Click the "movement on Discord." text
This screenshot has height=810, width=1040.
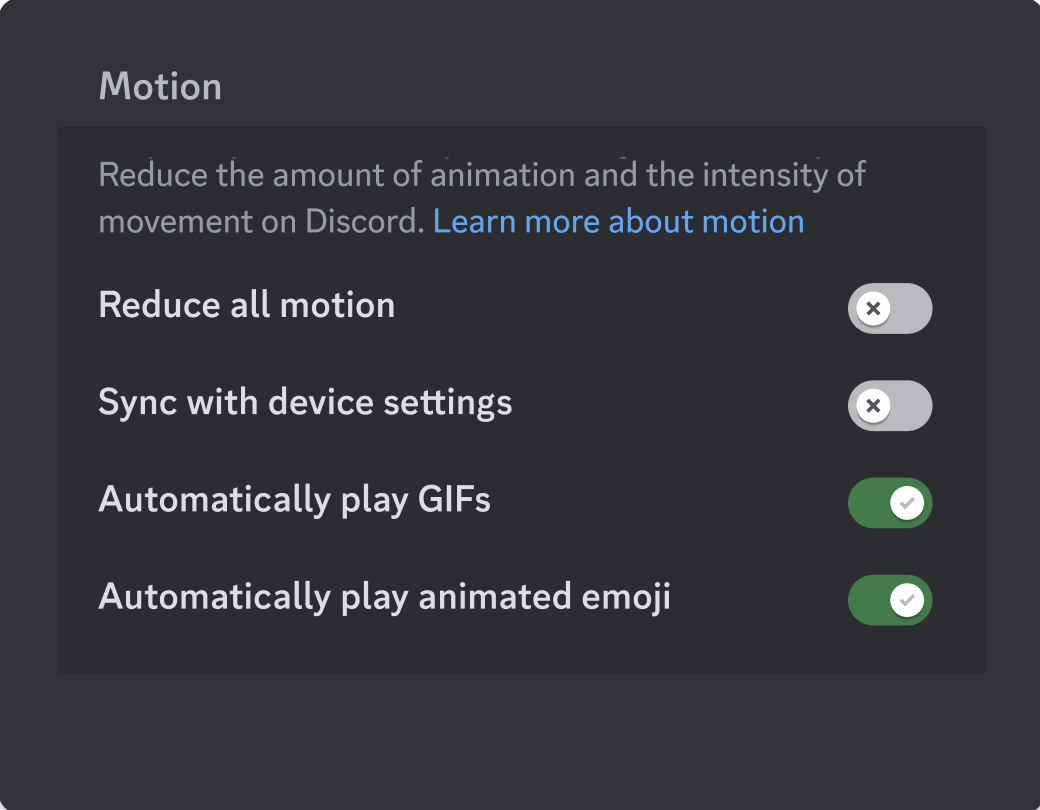click(262, 221)
